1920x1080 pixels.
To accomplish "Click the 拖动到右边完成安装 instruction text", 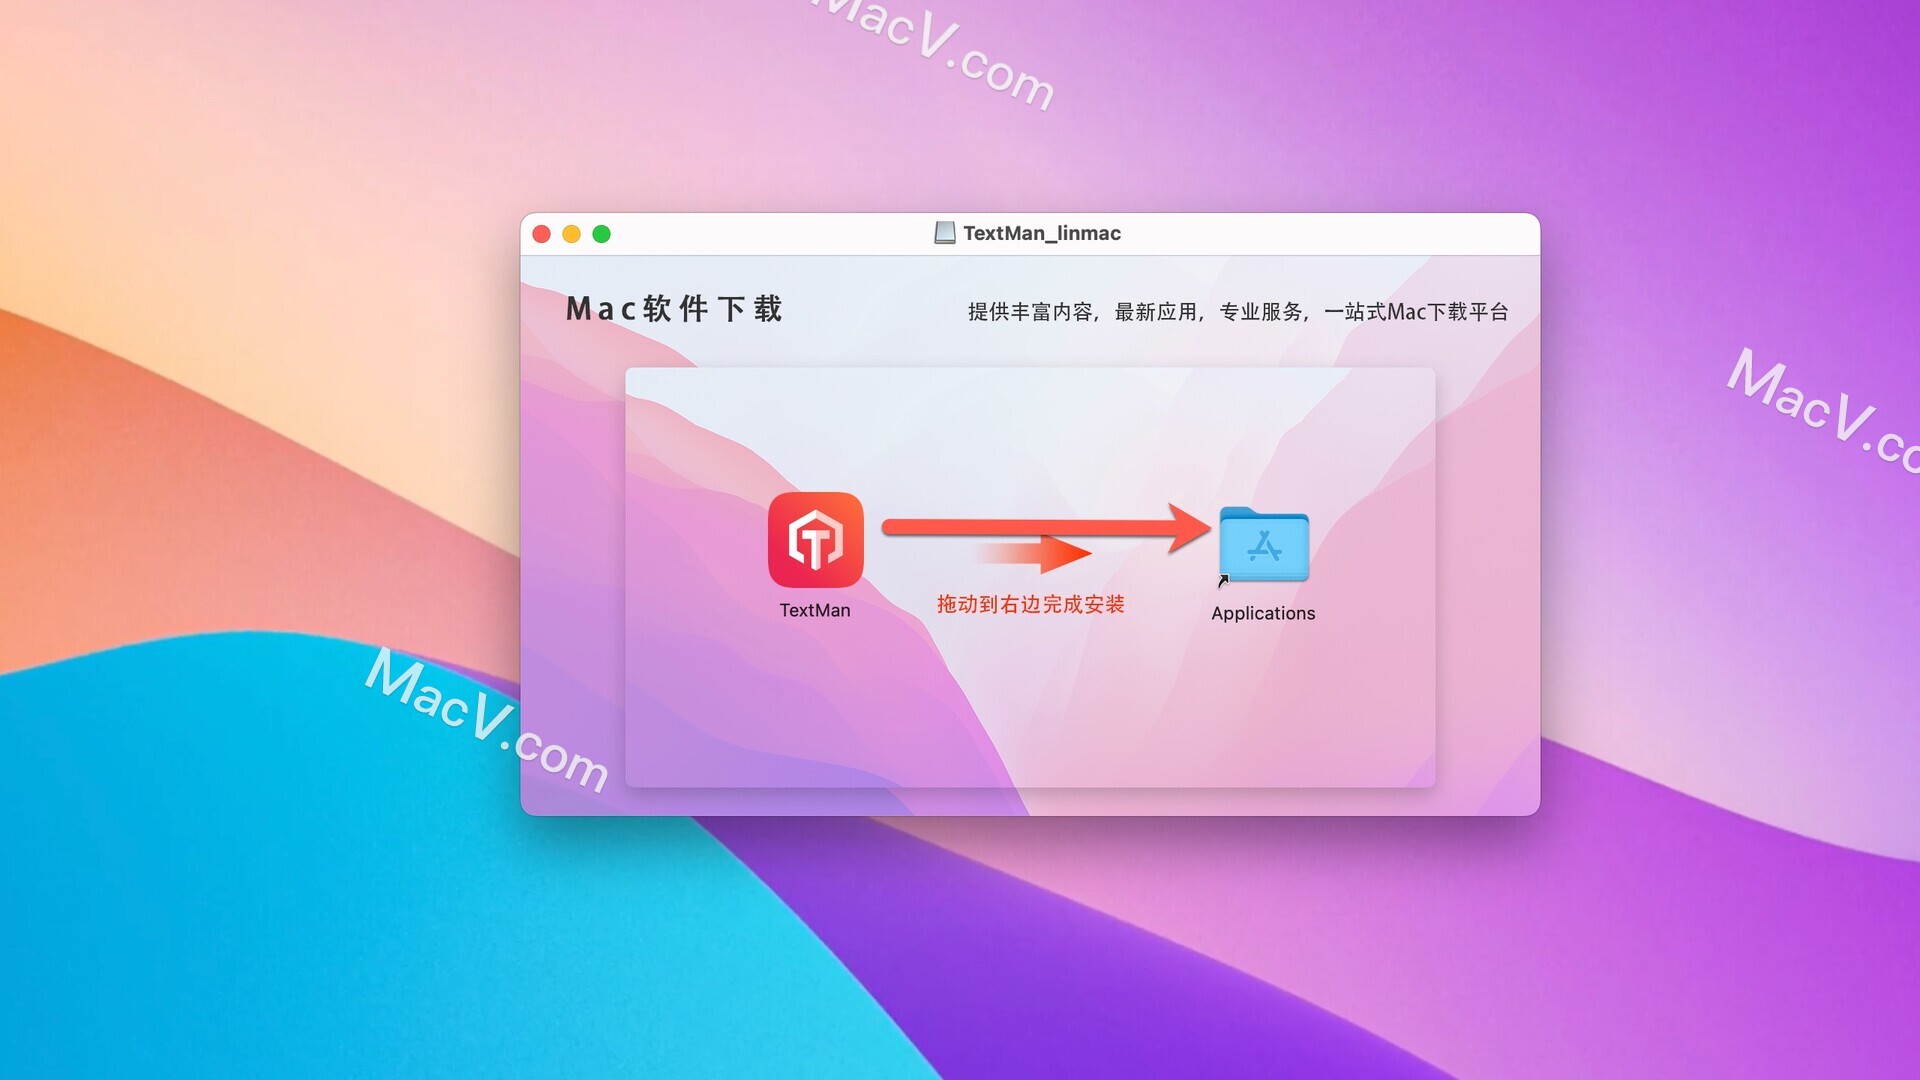I will tap(1031, 604).
